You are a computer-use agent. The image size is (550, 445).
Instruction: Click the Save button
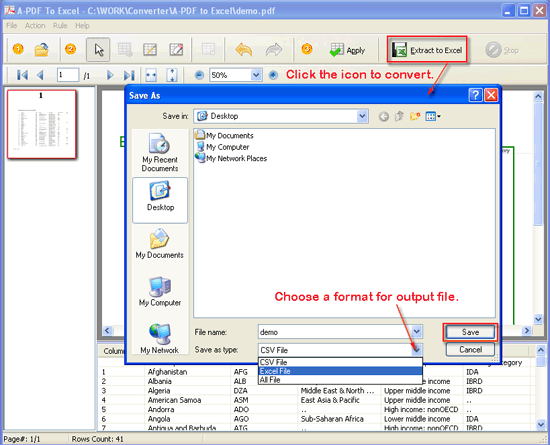(x=470, y=332)
